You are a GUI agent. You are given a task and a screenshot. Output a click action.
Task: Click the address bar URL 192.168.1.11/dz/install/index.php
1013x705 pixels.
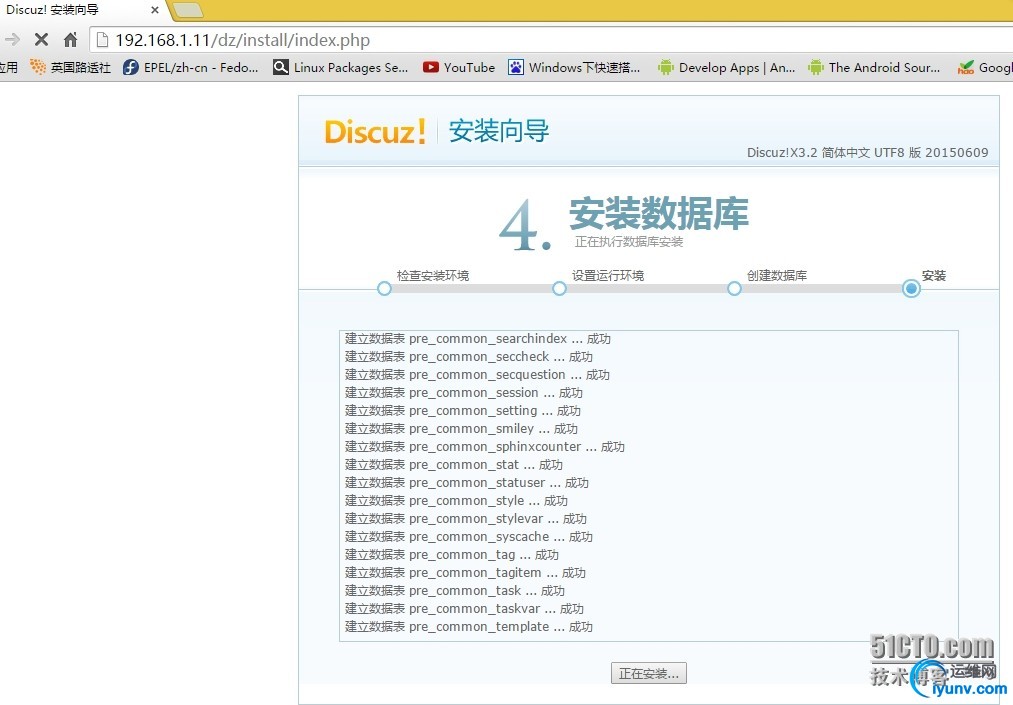(242, 40)
